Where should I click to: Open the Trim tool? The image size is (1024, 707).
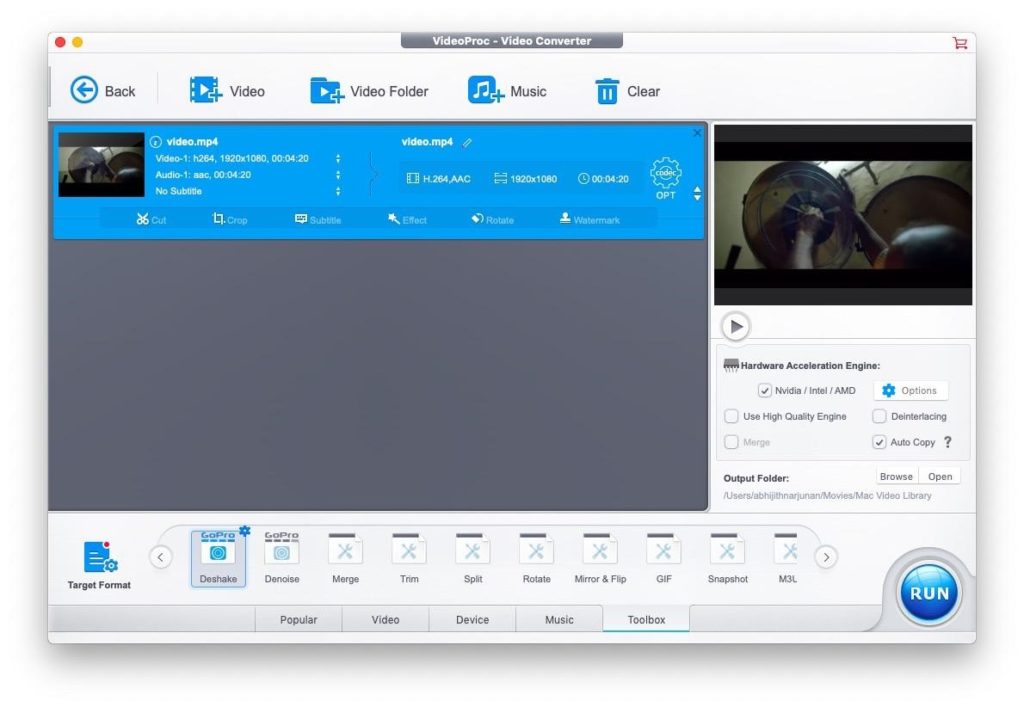coord(409,557)
